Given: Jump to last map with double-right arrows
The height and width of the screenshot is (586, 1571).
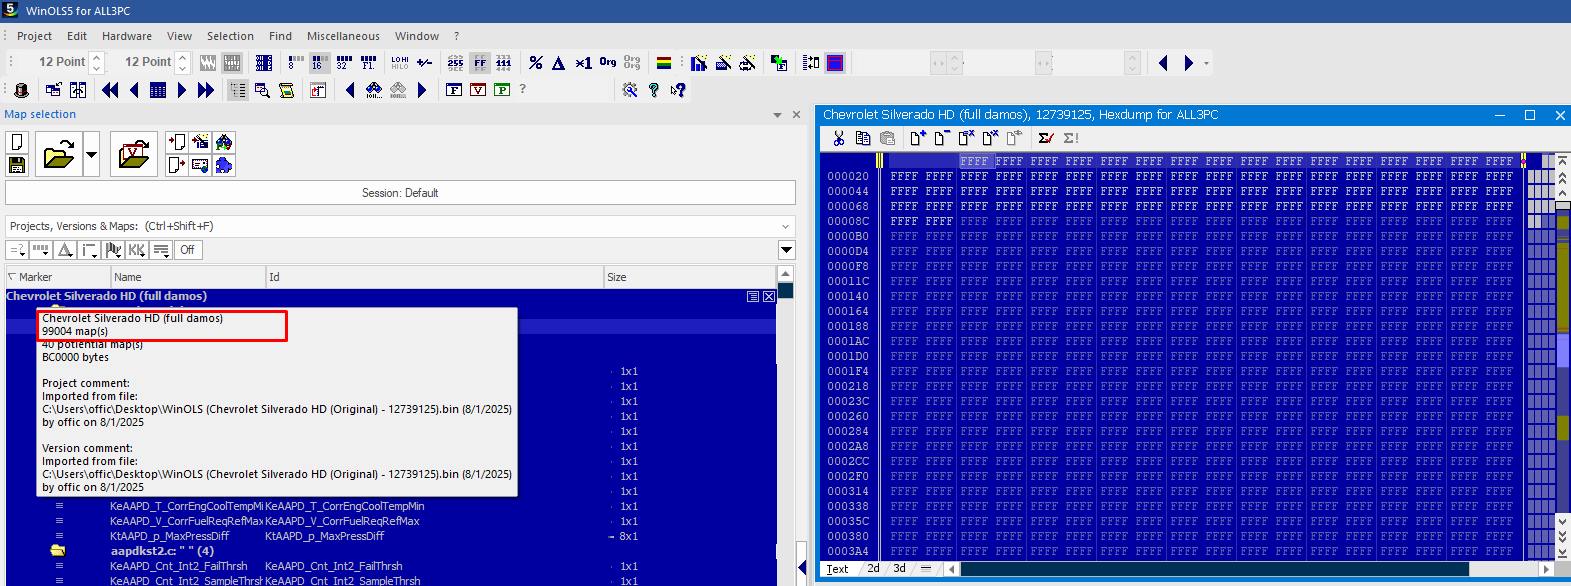Looking at the screenshot, I should 206,90.
